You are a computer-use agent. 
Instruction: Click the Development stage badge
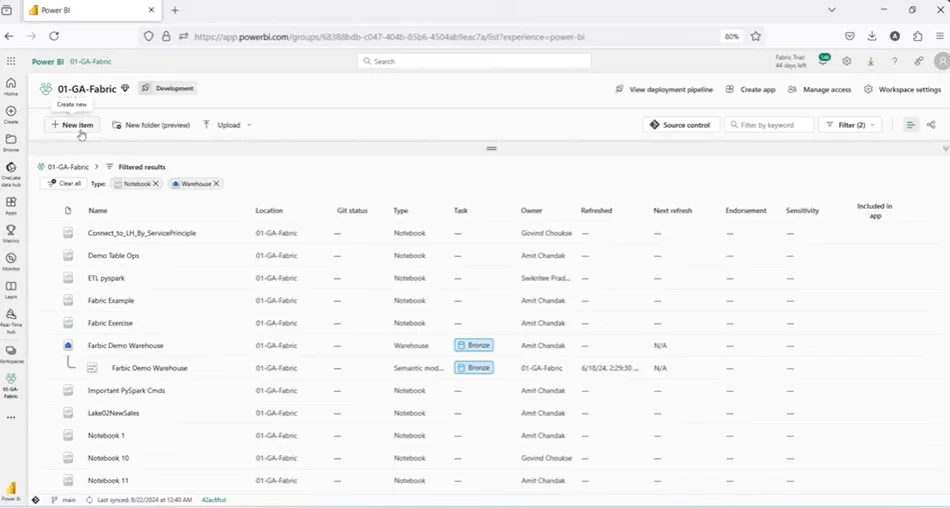click(x=168, y=89)
